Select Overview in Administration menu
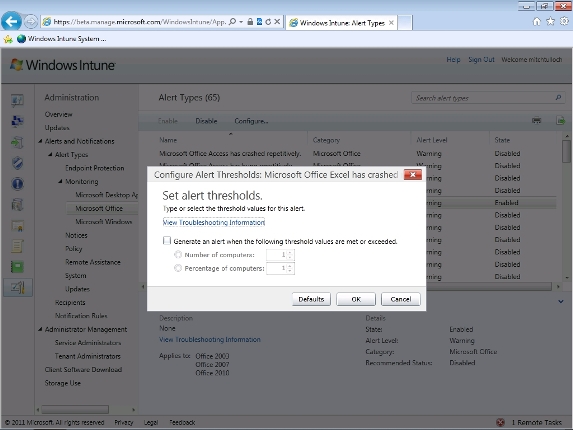The width and height of the screenshot is (573, 430). pos(58,114)
